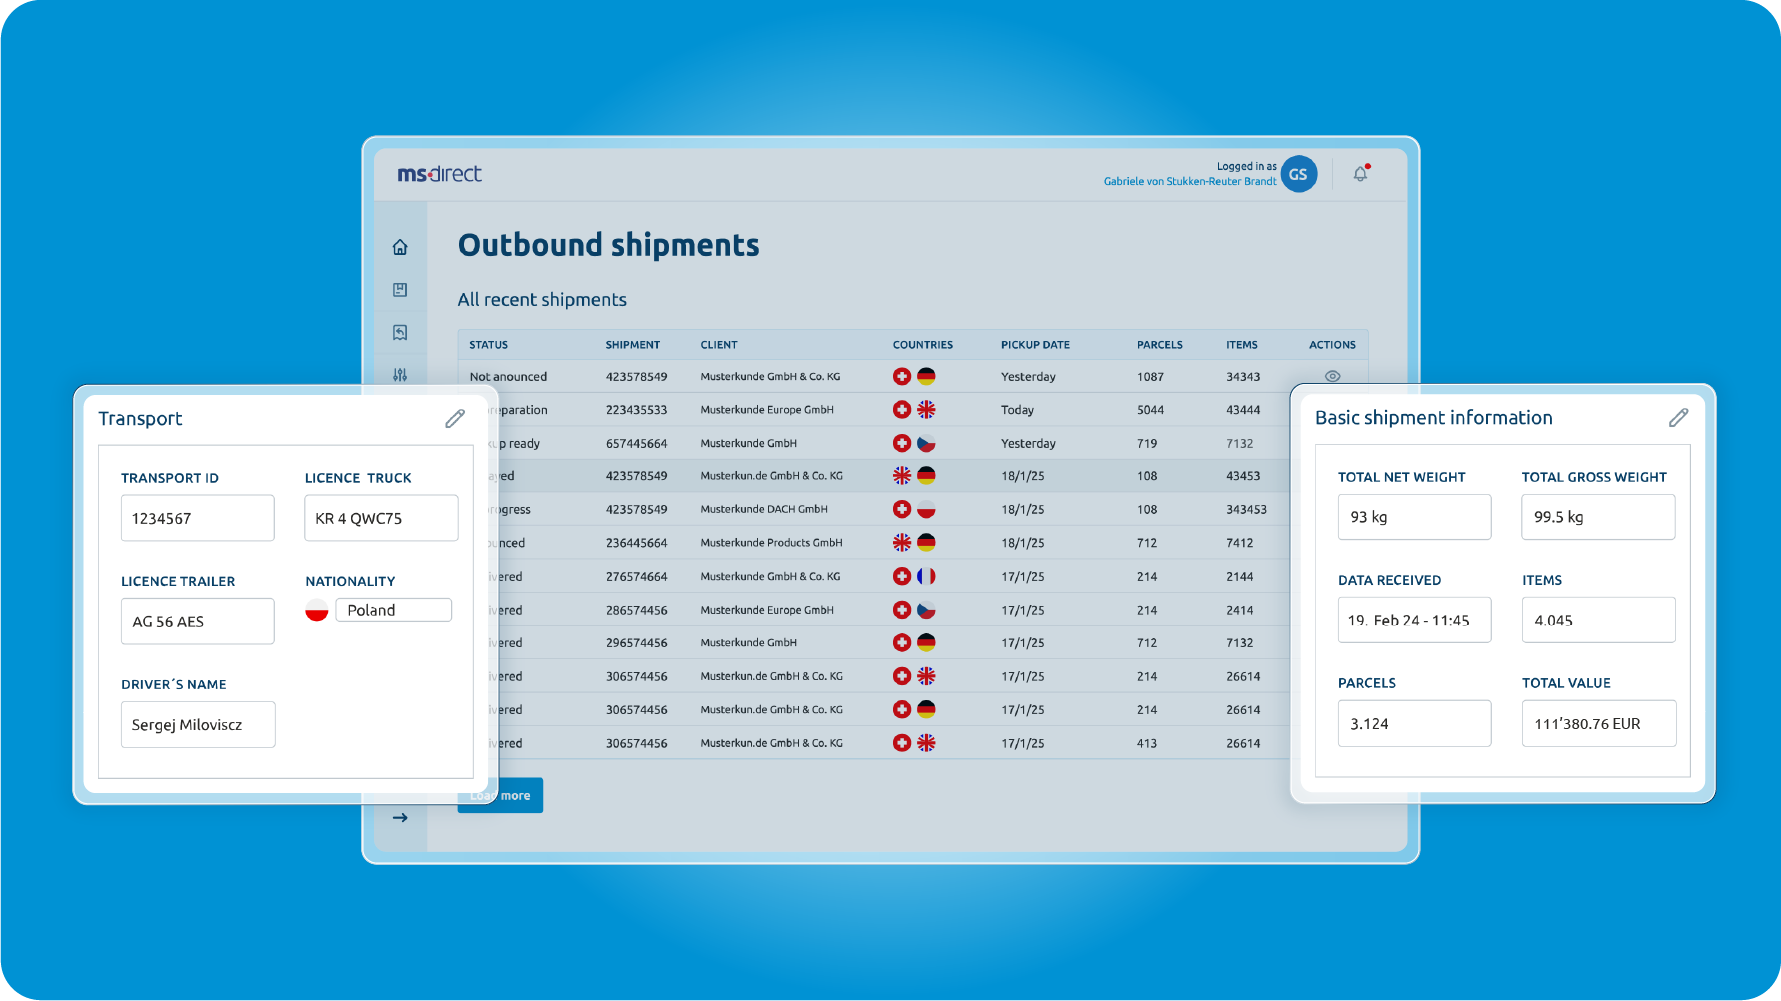Click the Swiss flag in the Musterkunde DACH row
1781x1001 pixels.
(x=902, y=509)
